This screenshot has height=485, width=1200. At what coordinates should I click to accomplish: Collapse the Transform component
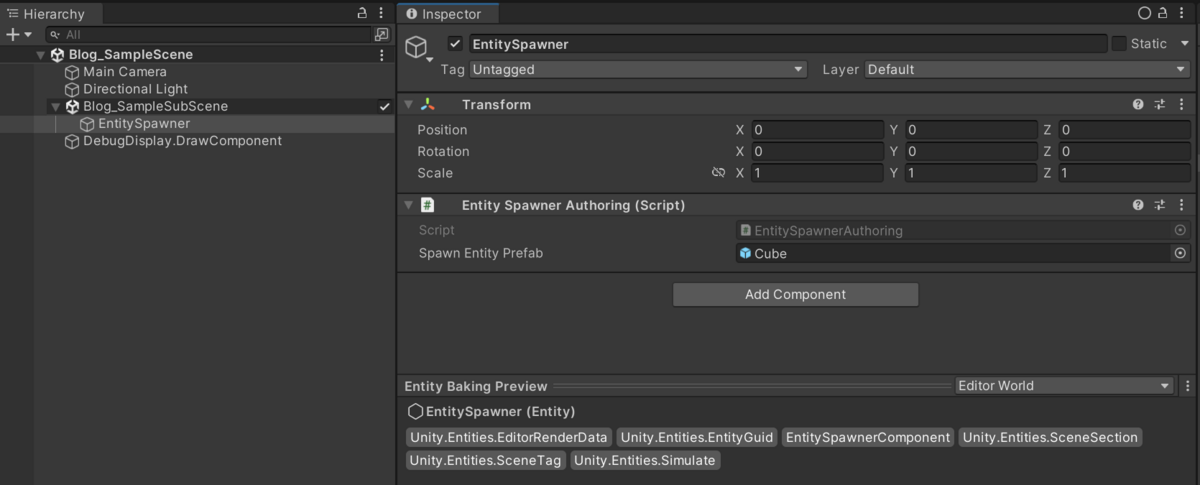tap(408, 105)
